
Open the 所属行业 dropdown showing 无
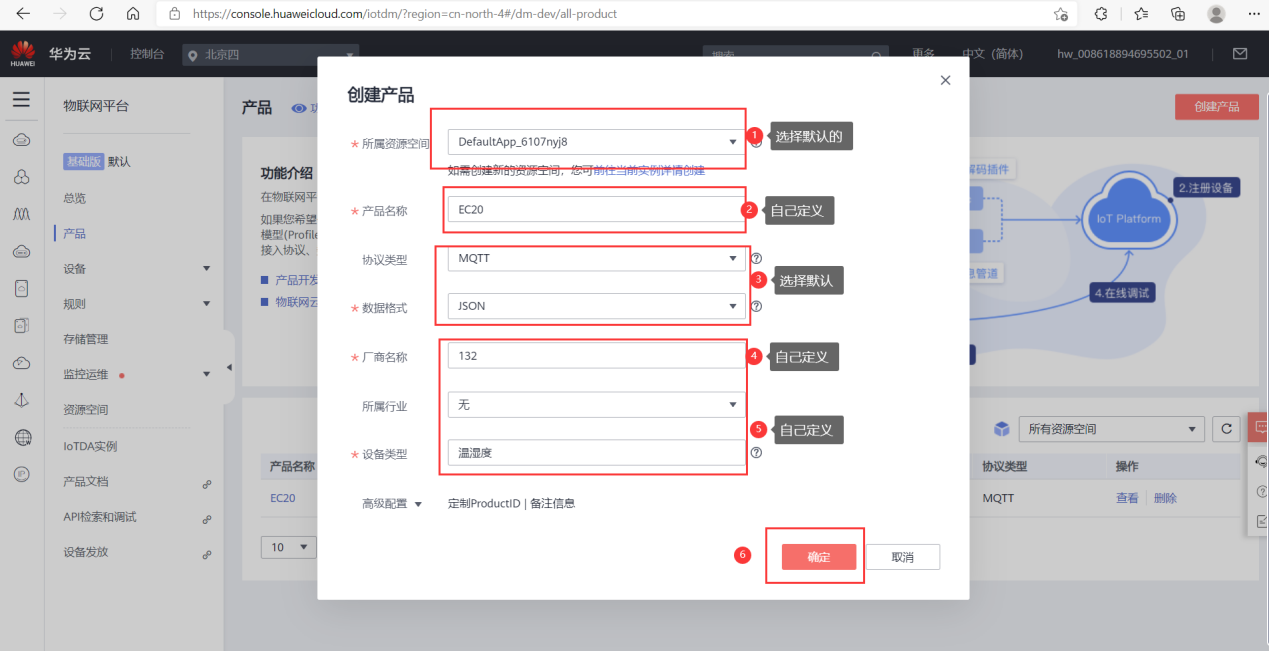coord(596,405)
